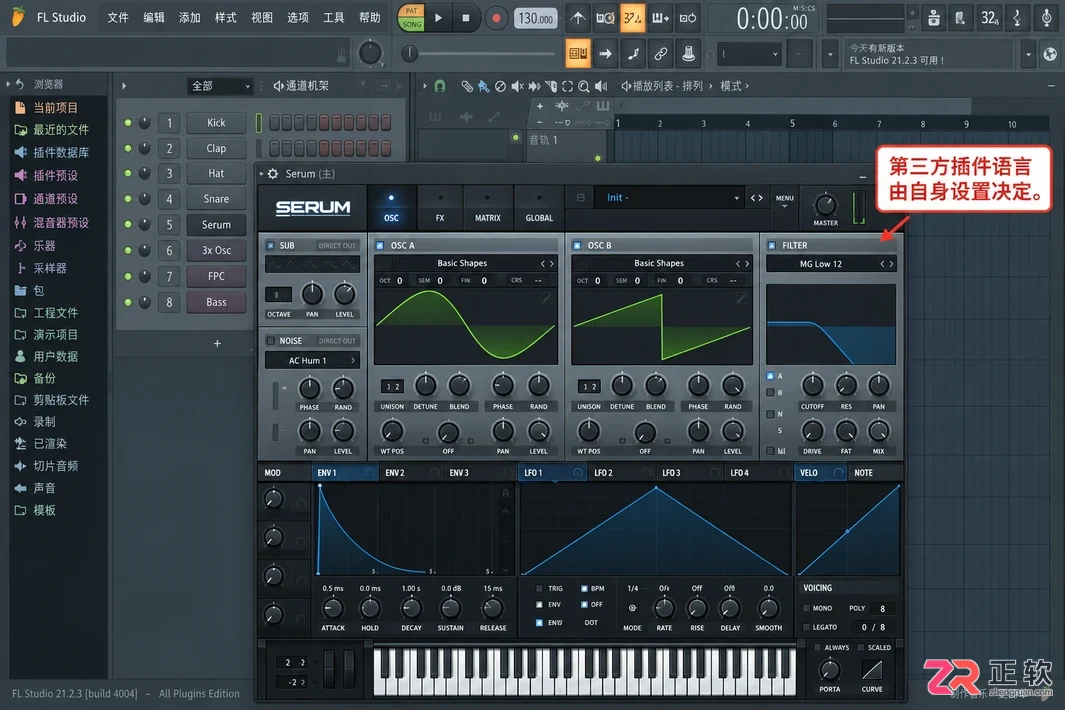Expand the AC Hum 1 noise selector arrow

pos(353,360)
